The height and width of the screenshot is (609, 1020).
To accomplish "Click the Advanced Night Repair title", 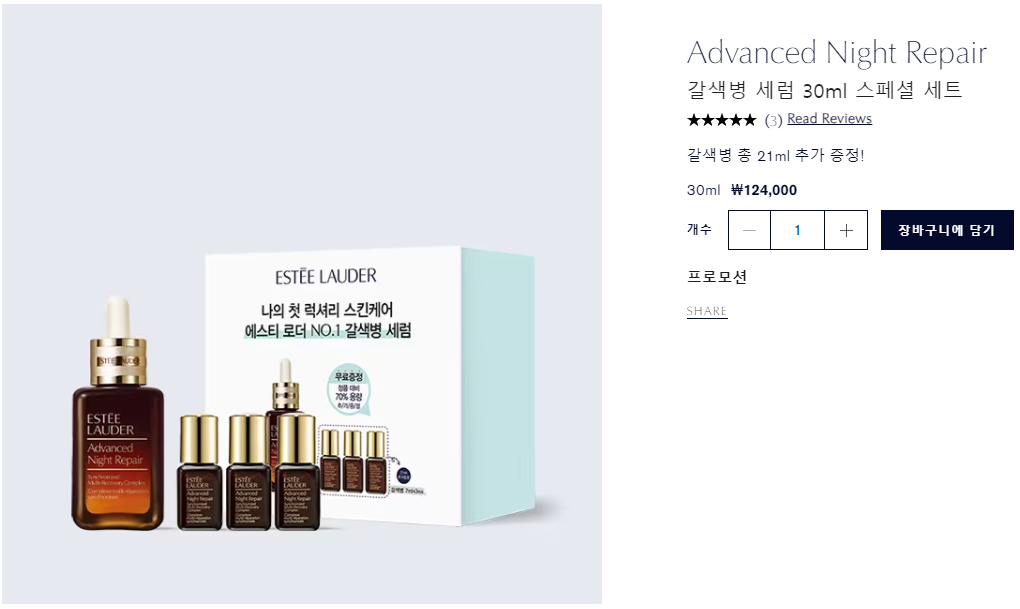I will tap(837, 53).
